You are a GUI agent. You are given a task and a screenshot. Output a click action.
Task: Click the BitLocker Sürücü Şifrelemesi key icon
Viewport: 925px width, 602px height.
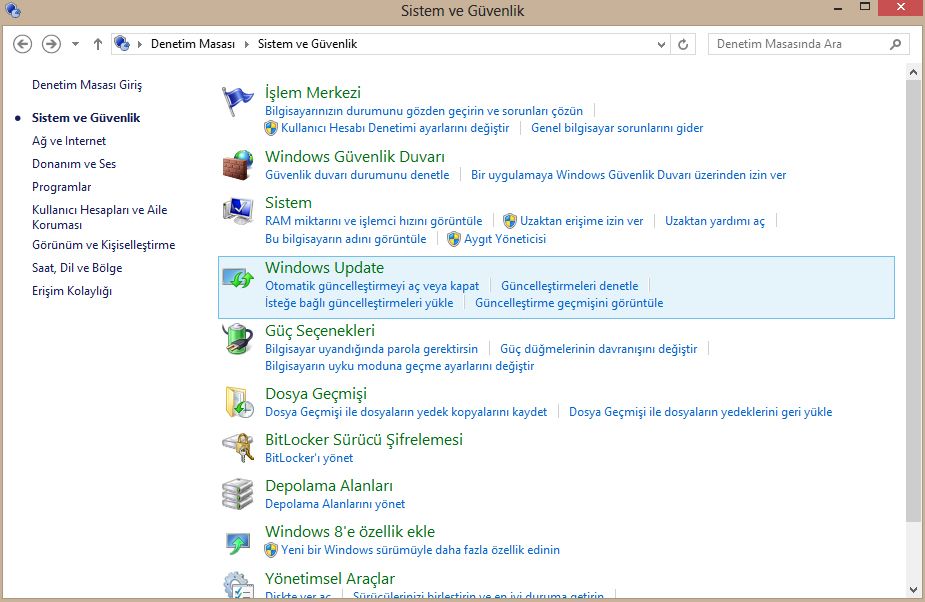tap(238, 448)
